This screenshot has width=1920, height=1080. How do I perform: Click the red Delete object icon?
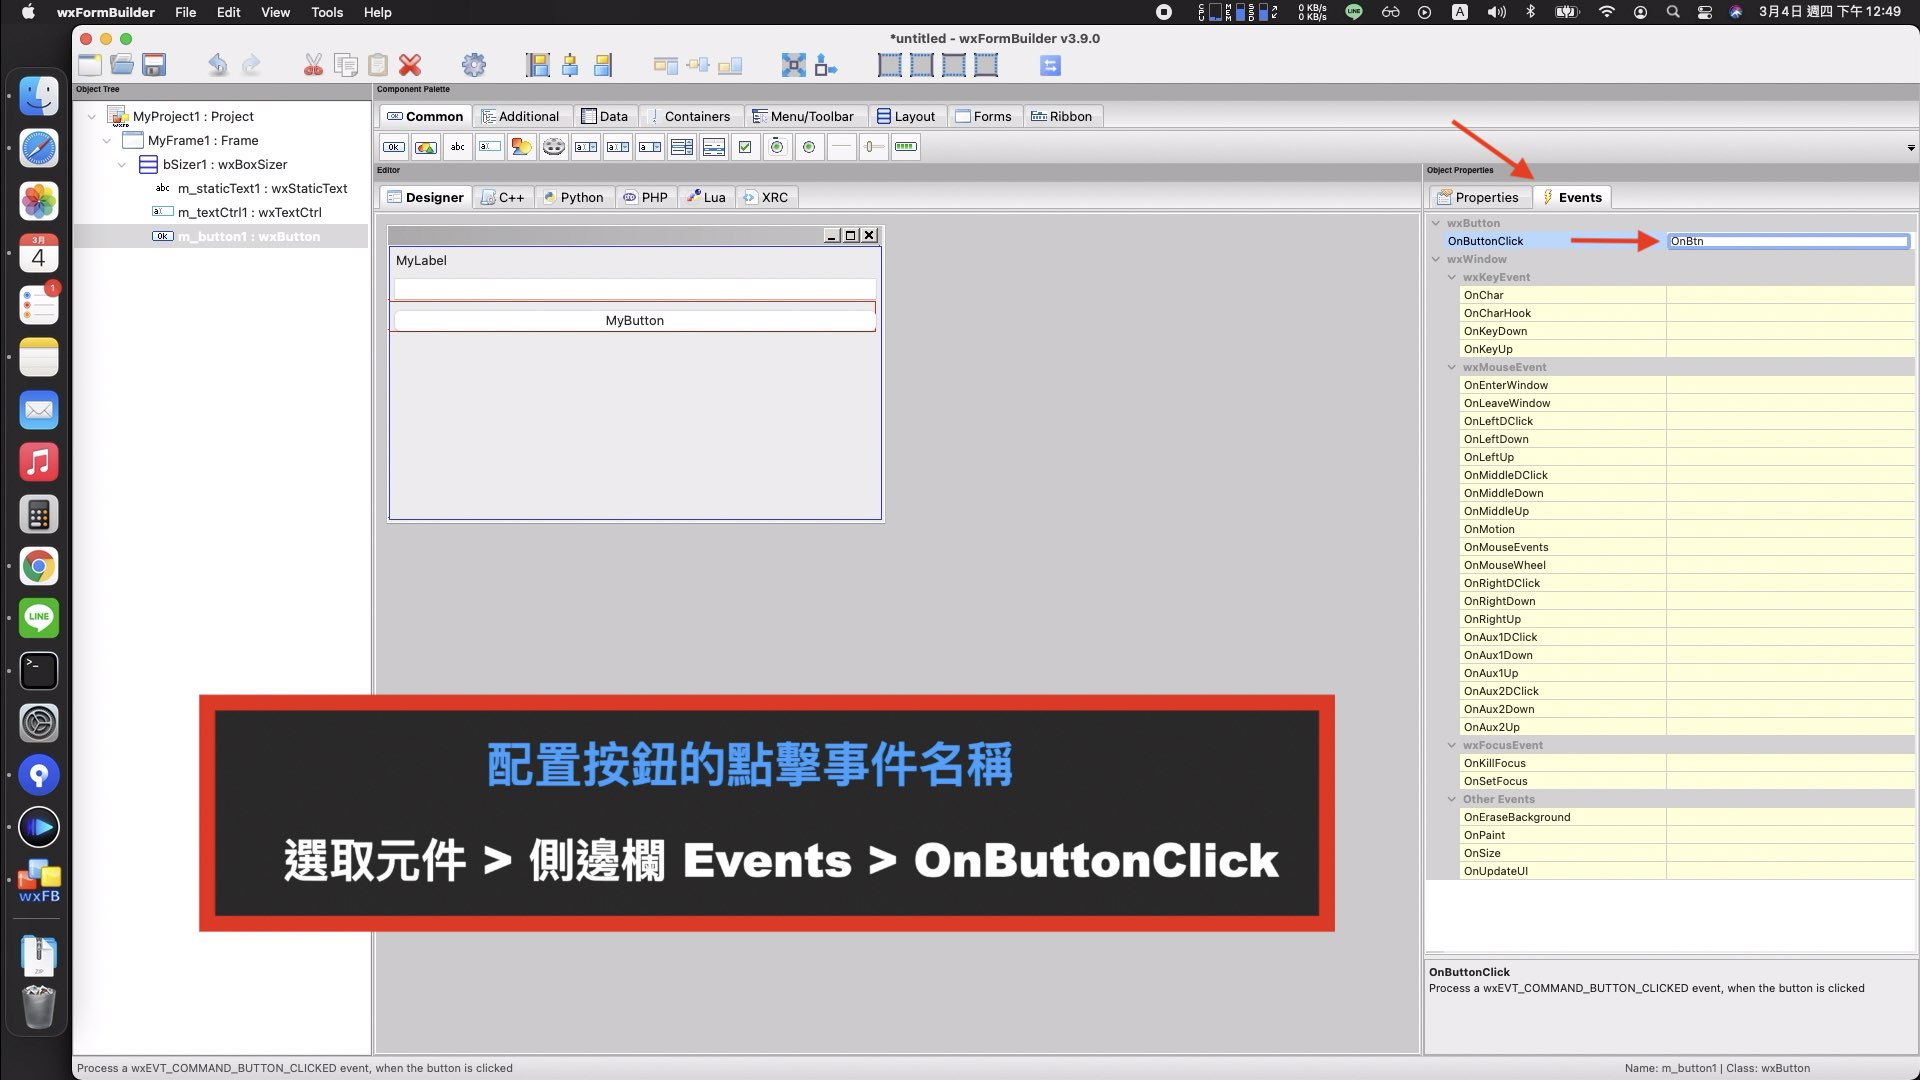410,66
